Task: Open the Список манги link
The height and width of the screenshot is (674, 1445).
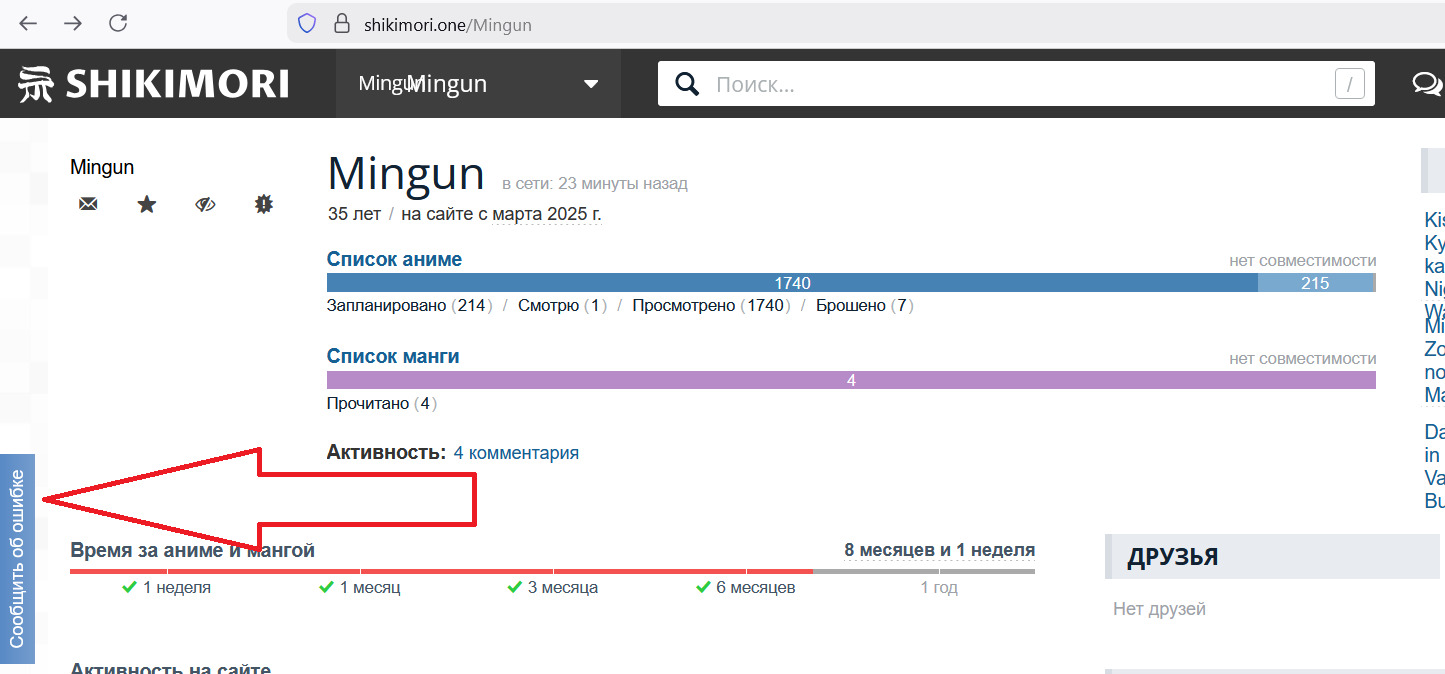Action: [x=393, y=356]
